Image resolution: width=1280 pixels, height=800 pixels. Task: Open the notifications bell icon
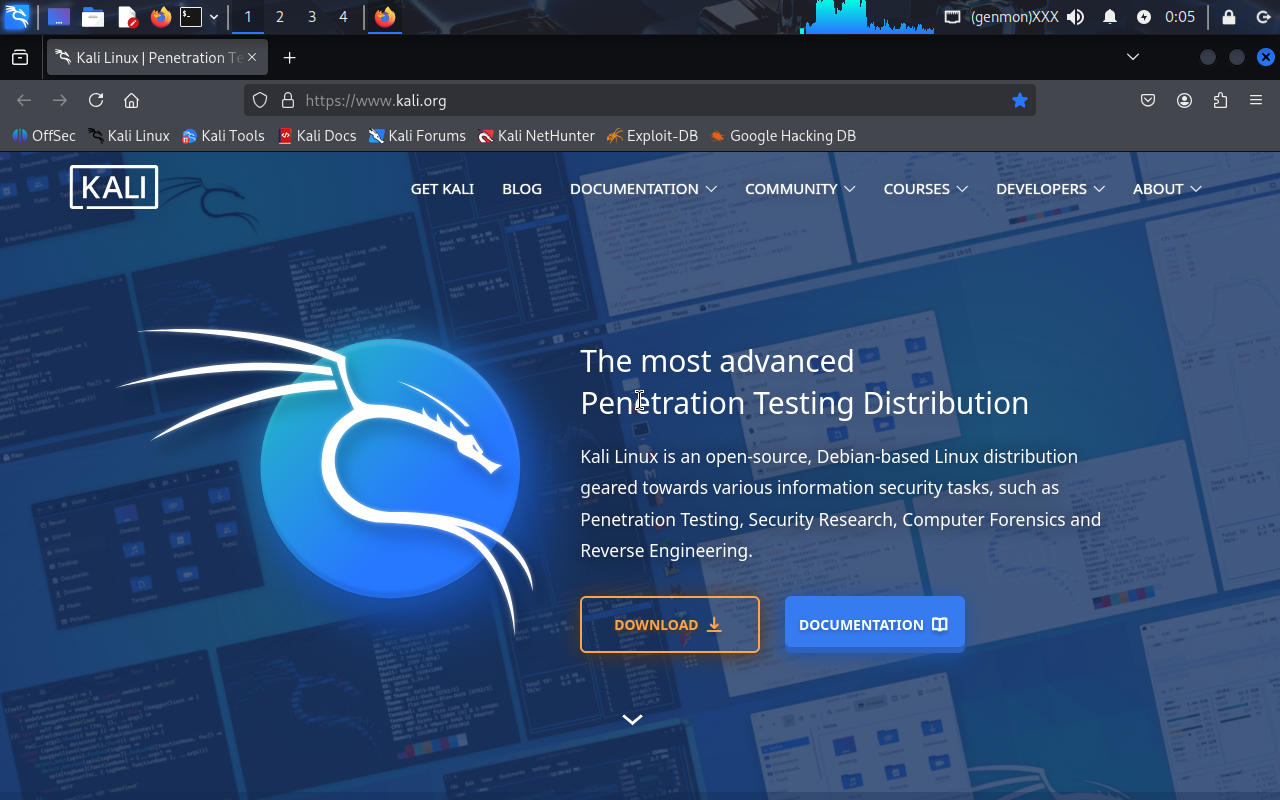(x=1110, y=17)
